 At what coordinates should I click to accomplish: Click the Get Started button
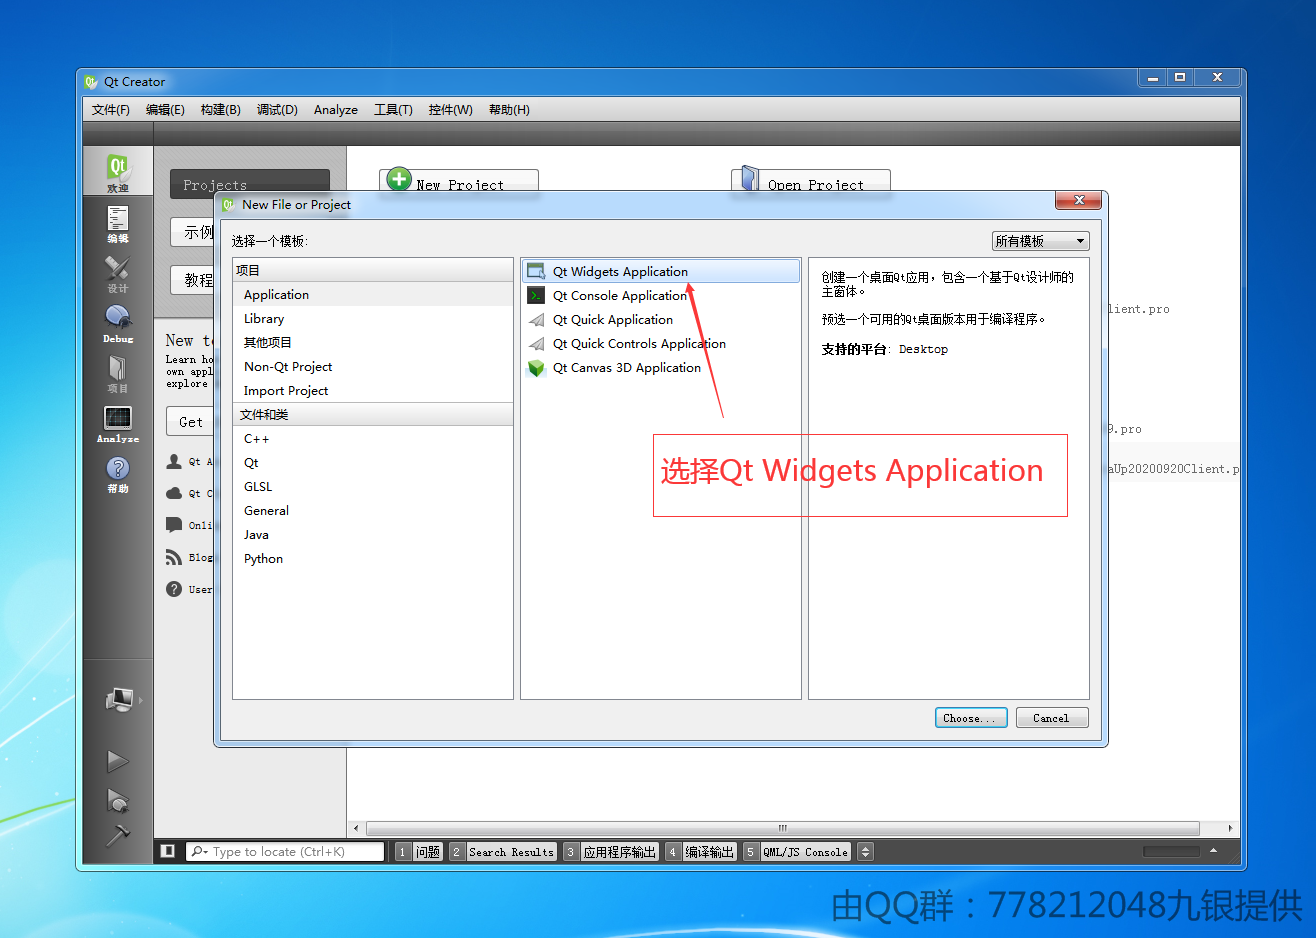click(x=190, y=422)
